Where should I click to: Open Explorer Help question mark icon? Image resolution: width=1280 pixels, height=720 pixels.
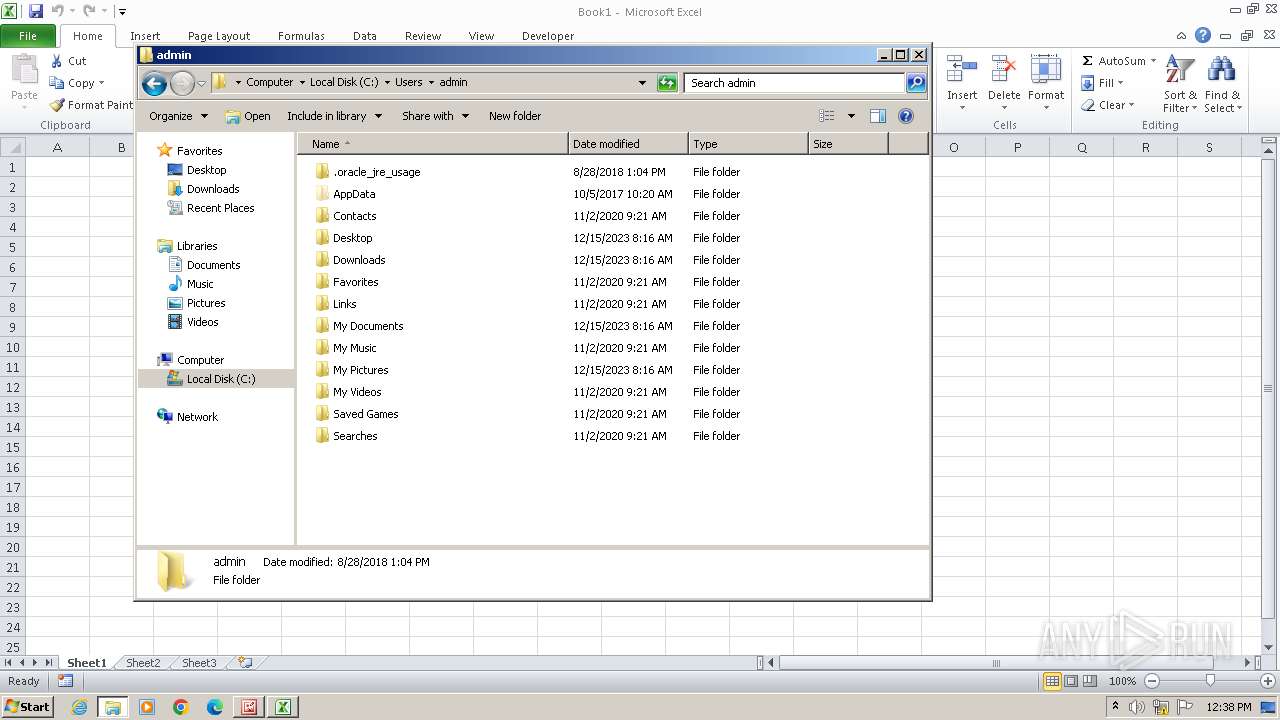coord(906,116)
